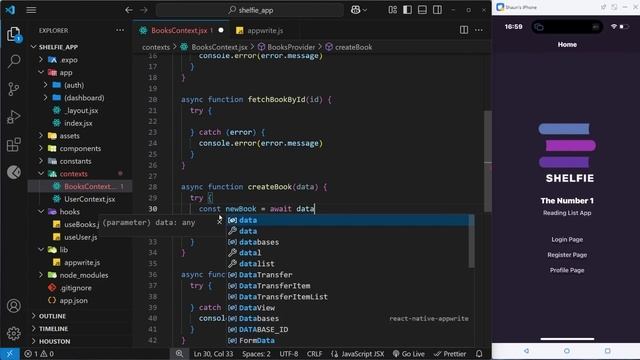Click the command center search shelfie_app
The image size is (640, 360).
(x=250, y=10)
